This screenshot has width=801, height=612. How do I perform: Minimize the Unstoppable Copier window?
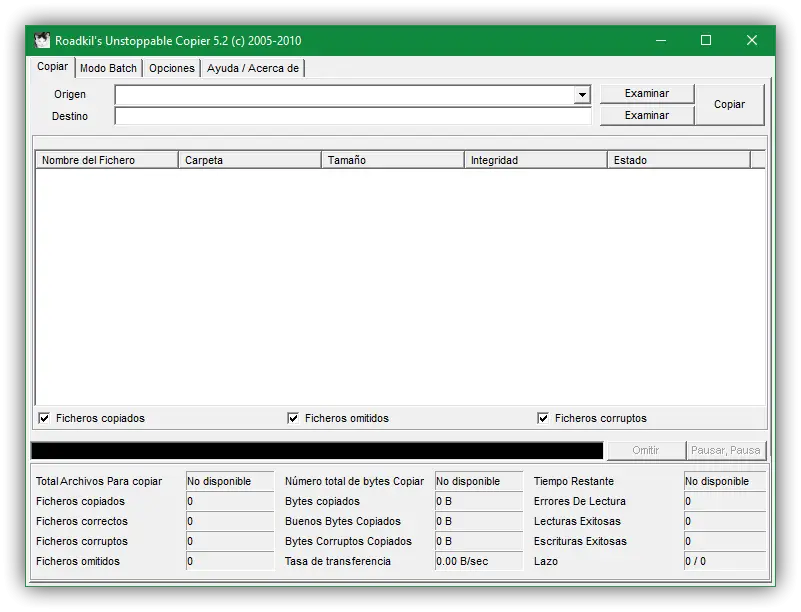[661, 40]
